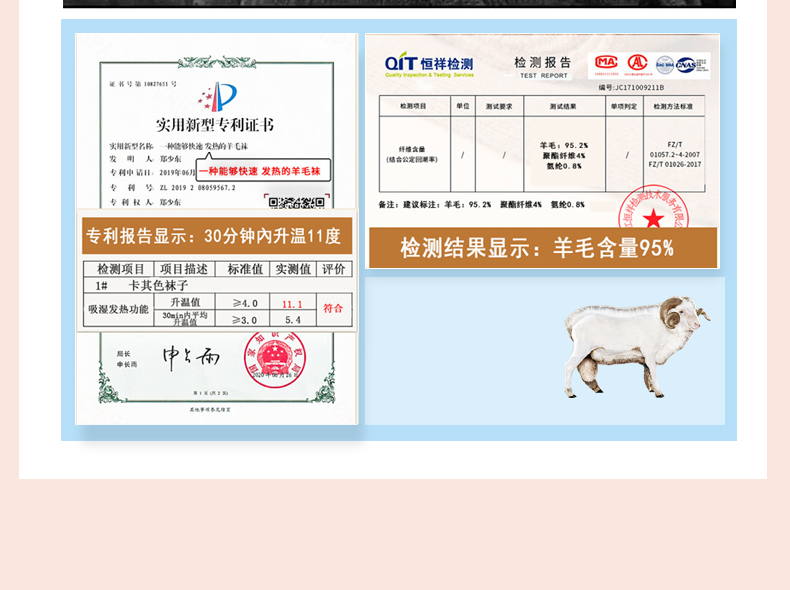Click banner '专利报告显示：30分钟内升温11度'

coord(217,236)
